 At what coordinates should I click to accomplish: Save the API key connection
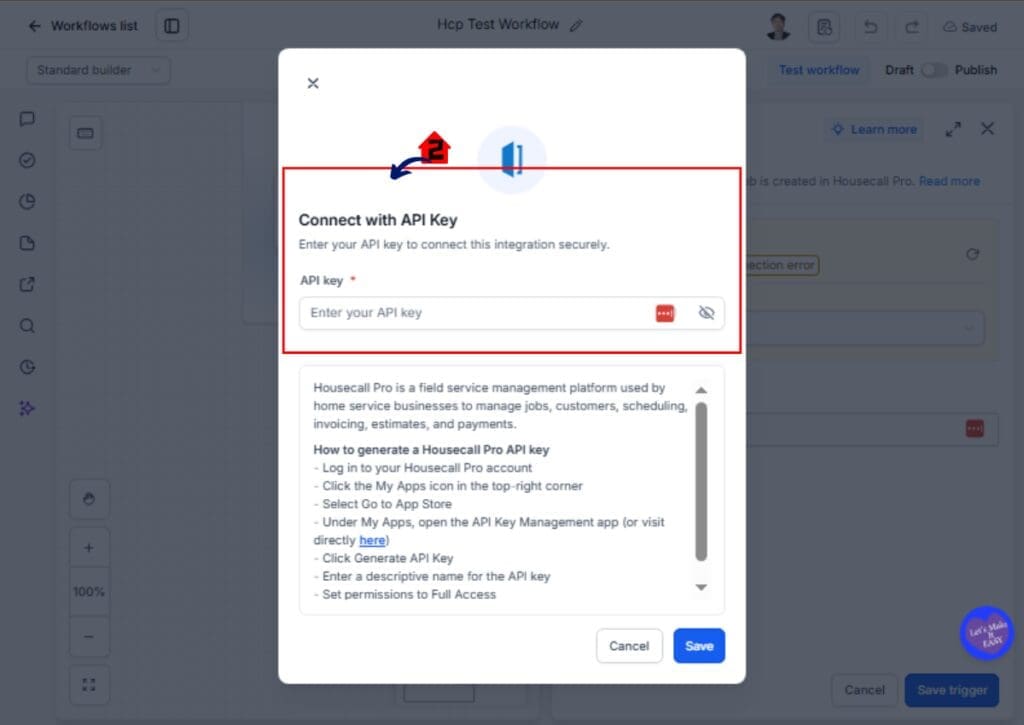coord(699,645)
